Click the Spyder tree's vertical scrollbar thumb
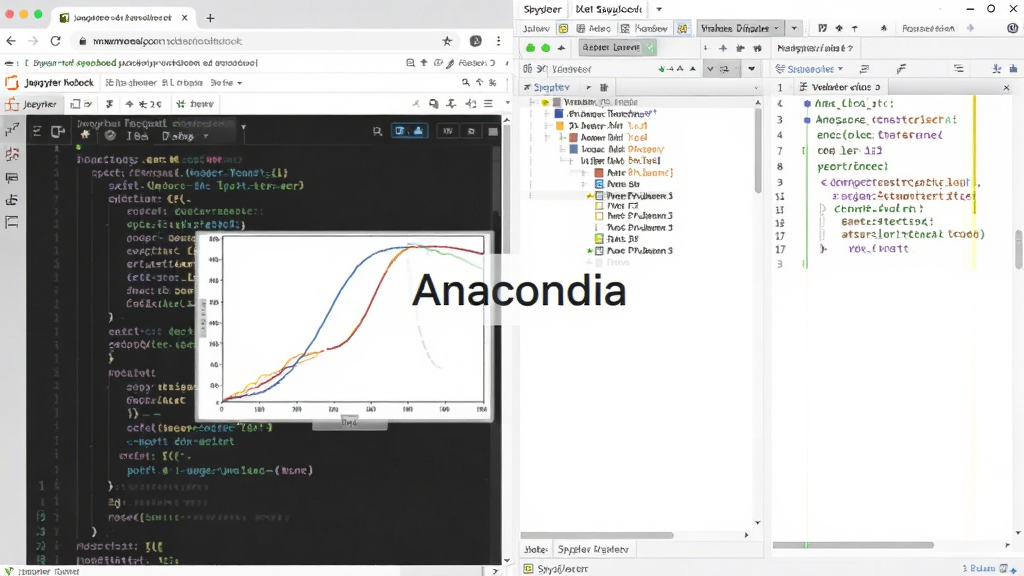The height and width of the screenshot is (576, 1024). tap(758, 150)
